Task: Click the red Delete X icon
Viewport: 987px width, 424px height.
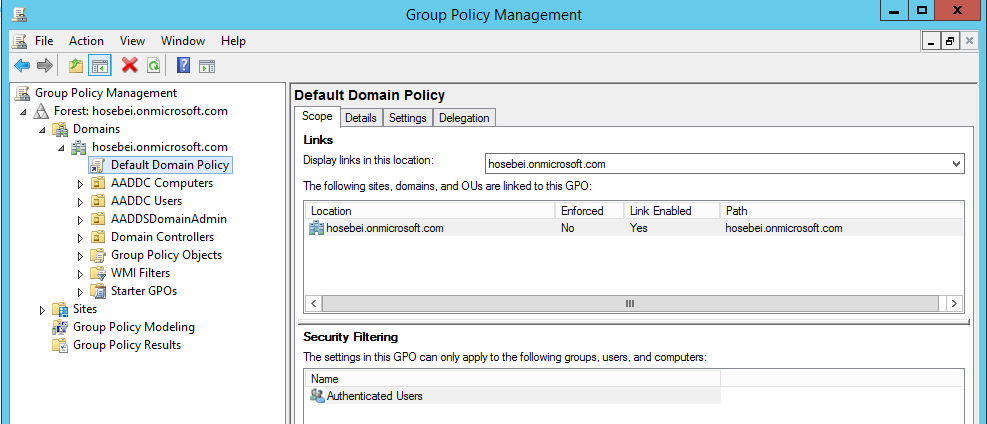Action: [130, 65]
